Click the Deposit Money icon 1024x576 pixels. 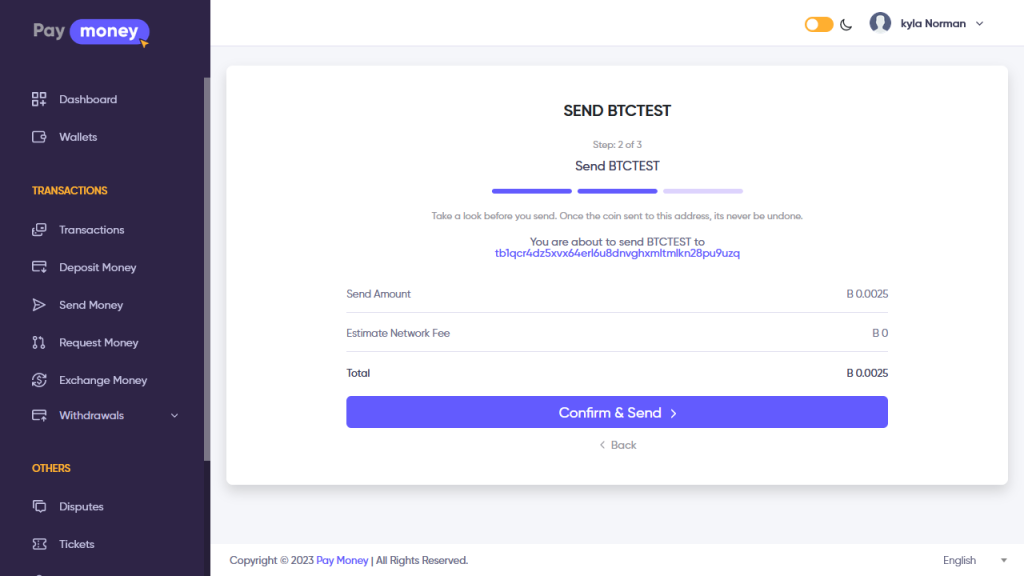39,267
